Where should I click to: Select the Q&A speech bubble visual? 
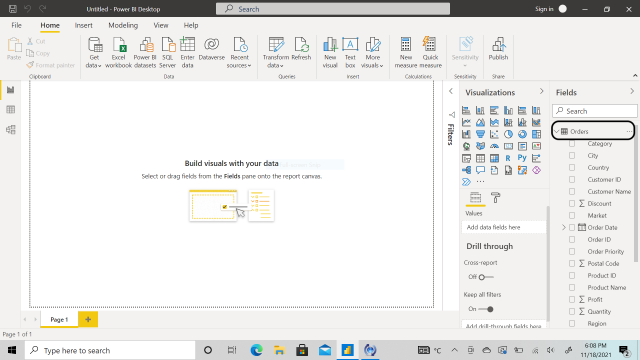[x=480, y=170]
